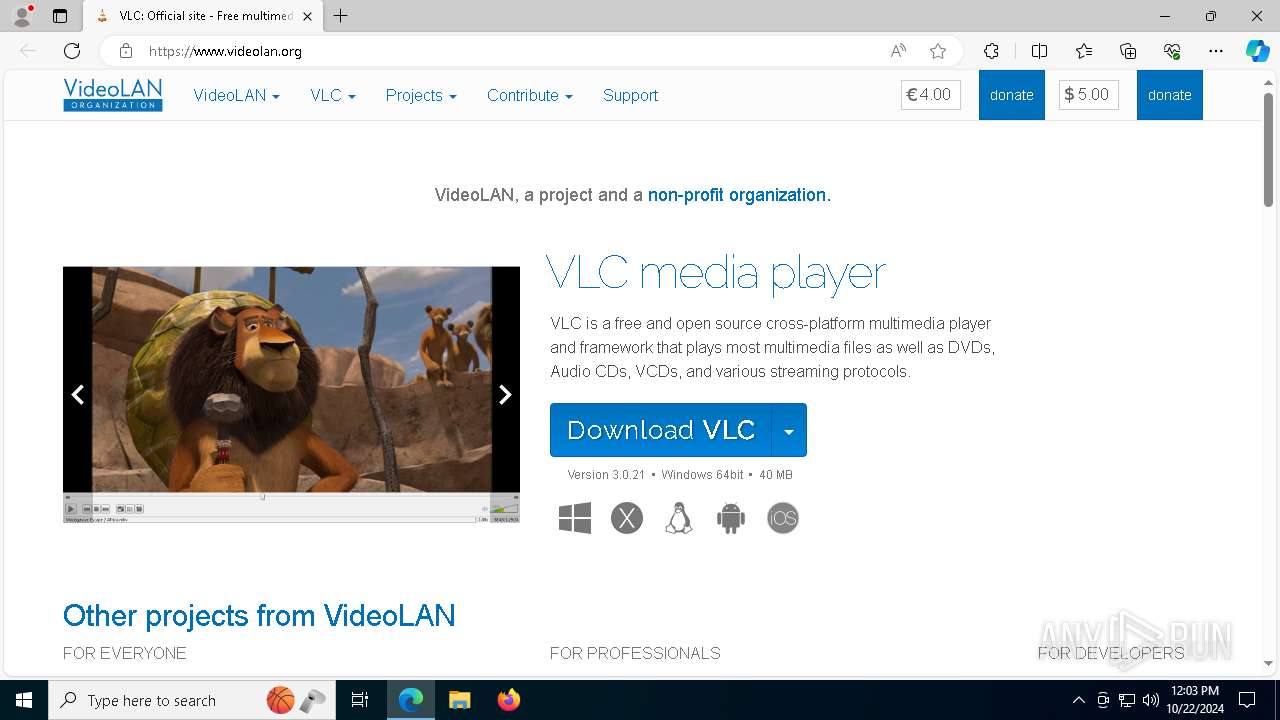The image size is (1280, 720).
Task: Click the page vertical scrollbar
Action: 1268,150
